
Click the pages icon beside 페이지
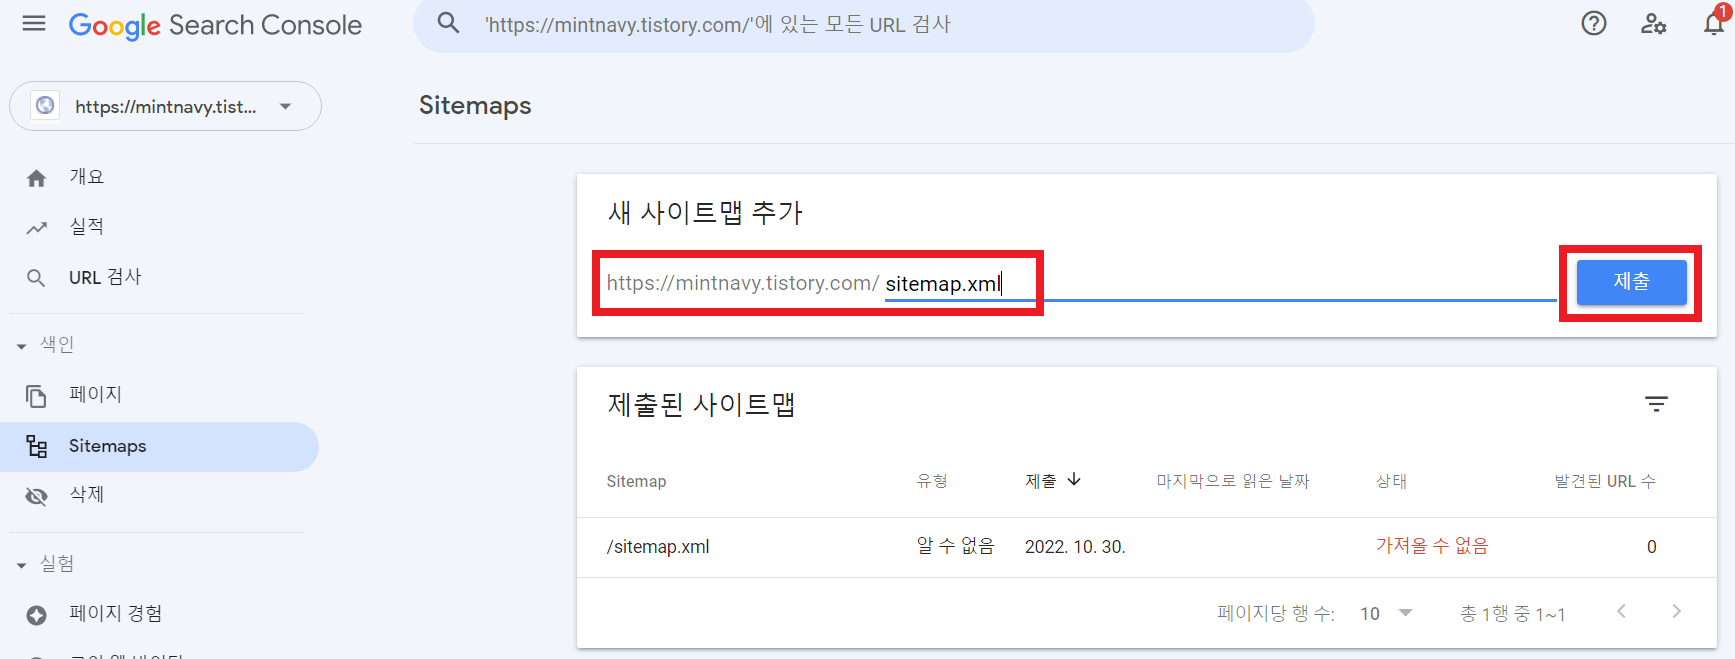tap(36, 396)
